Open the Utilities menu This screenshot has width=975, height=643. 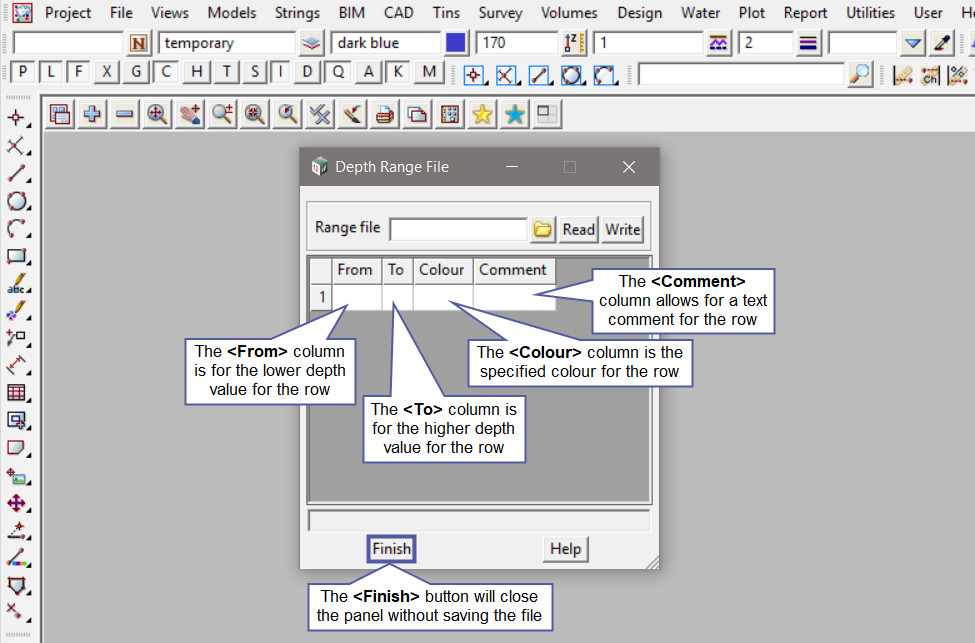[871, 13]
